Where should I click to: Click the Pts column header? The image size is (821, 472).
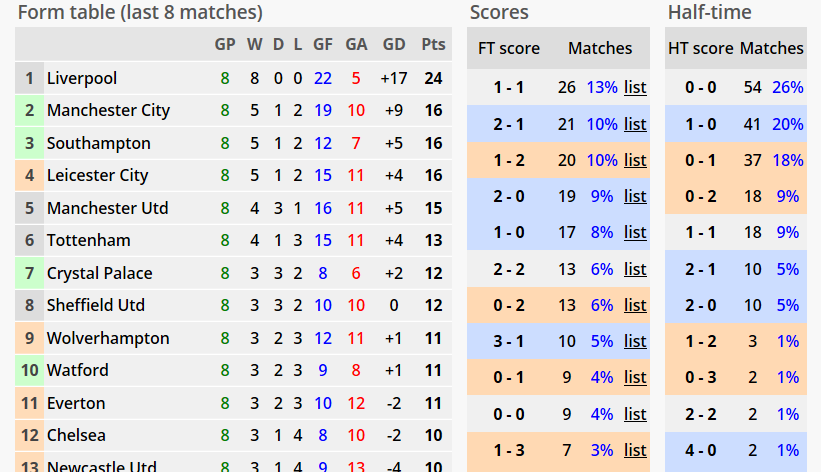(x=434, y=45)
